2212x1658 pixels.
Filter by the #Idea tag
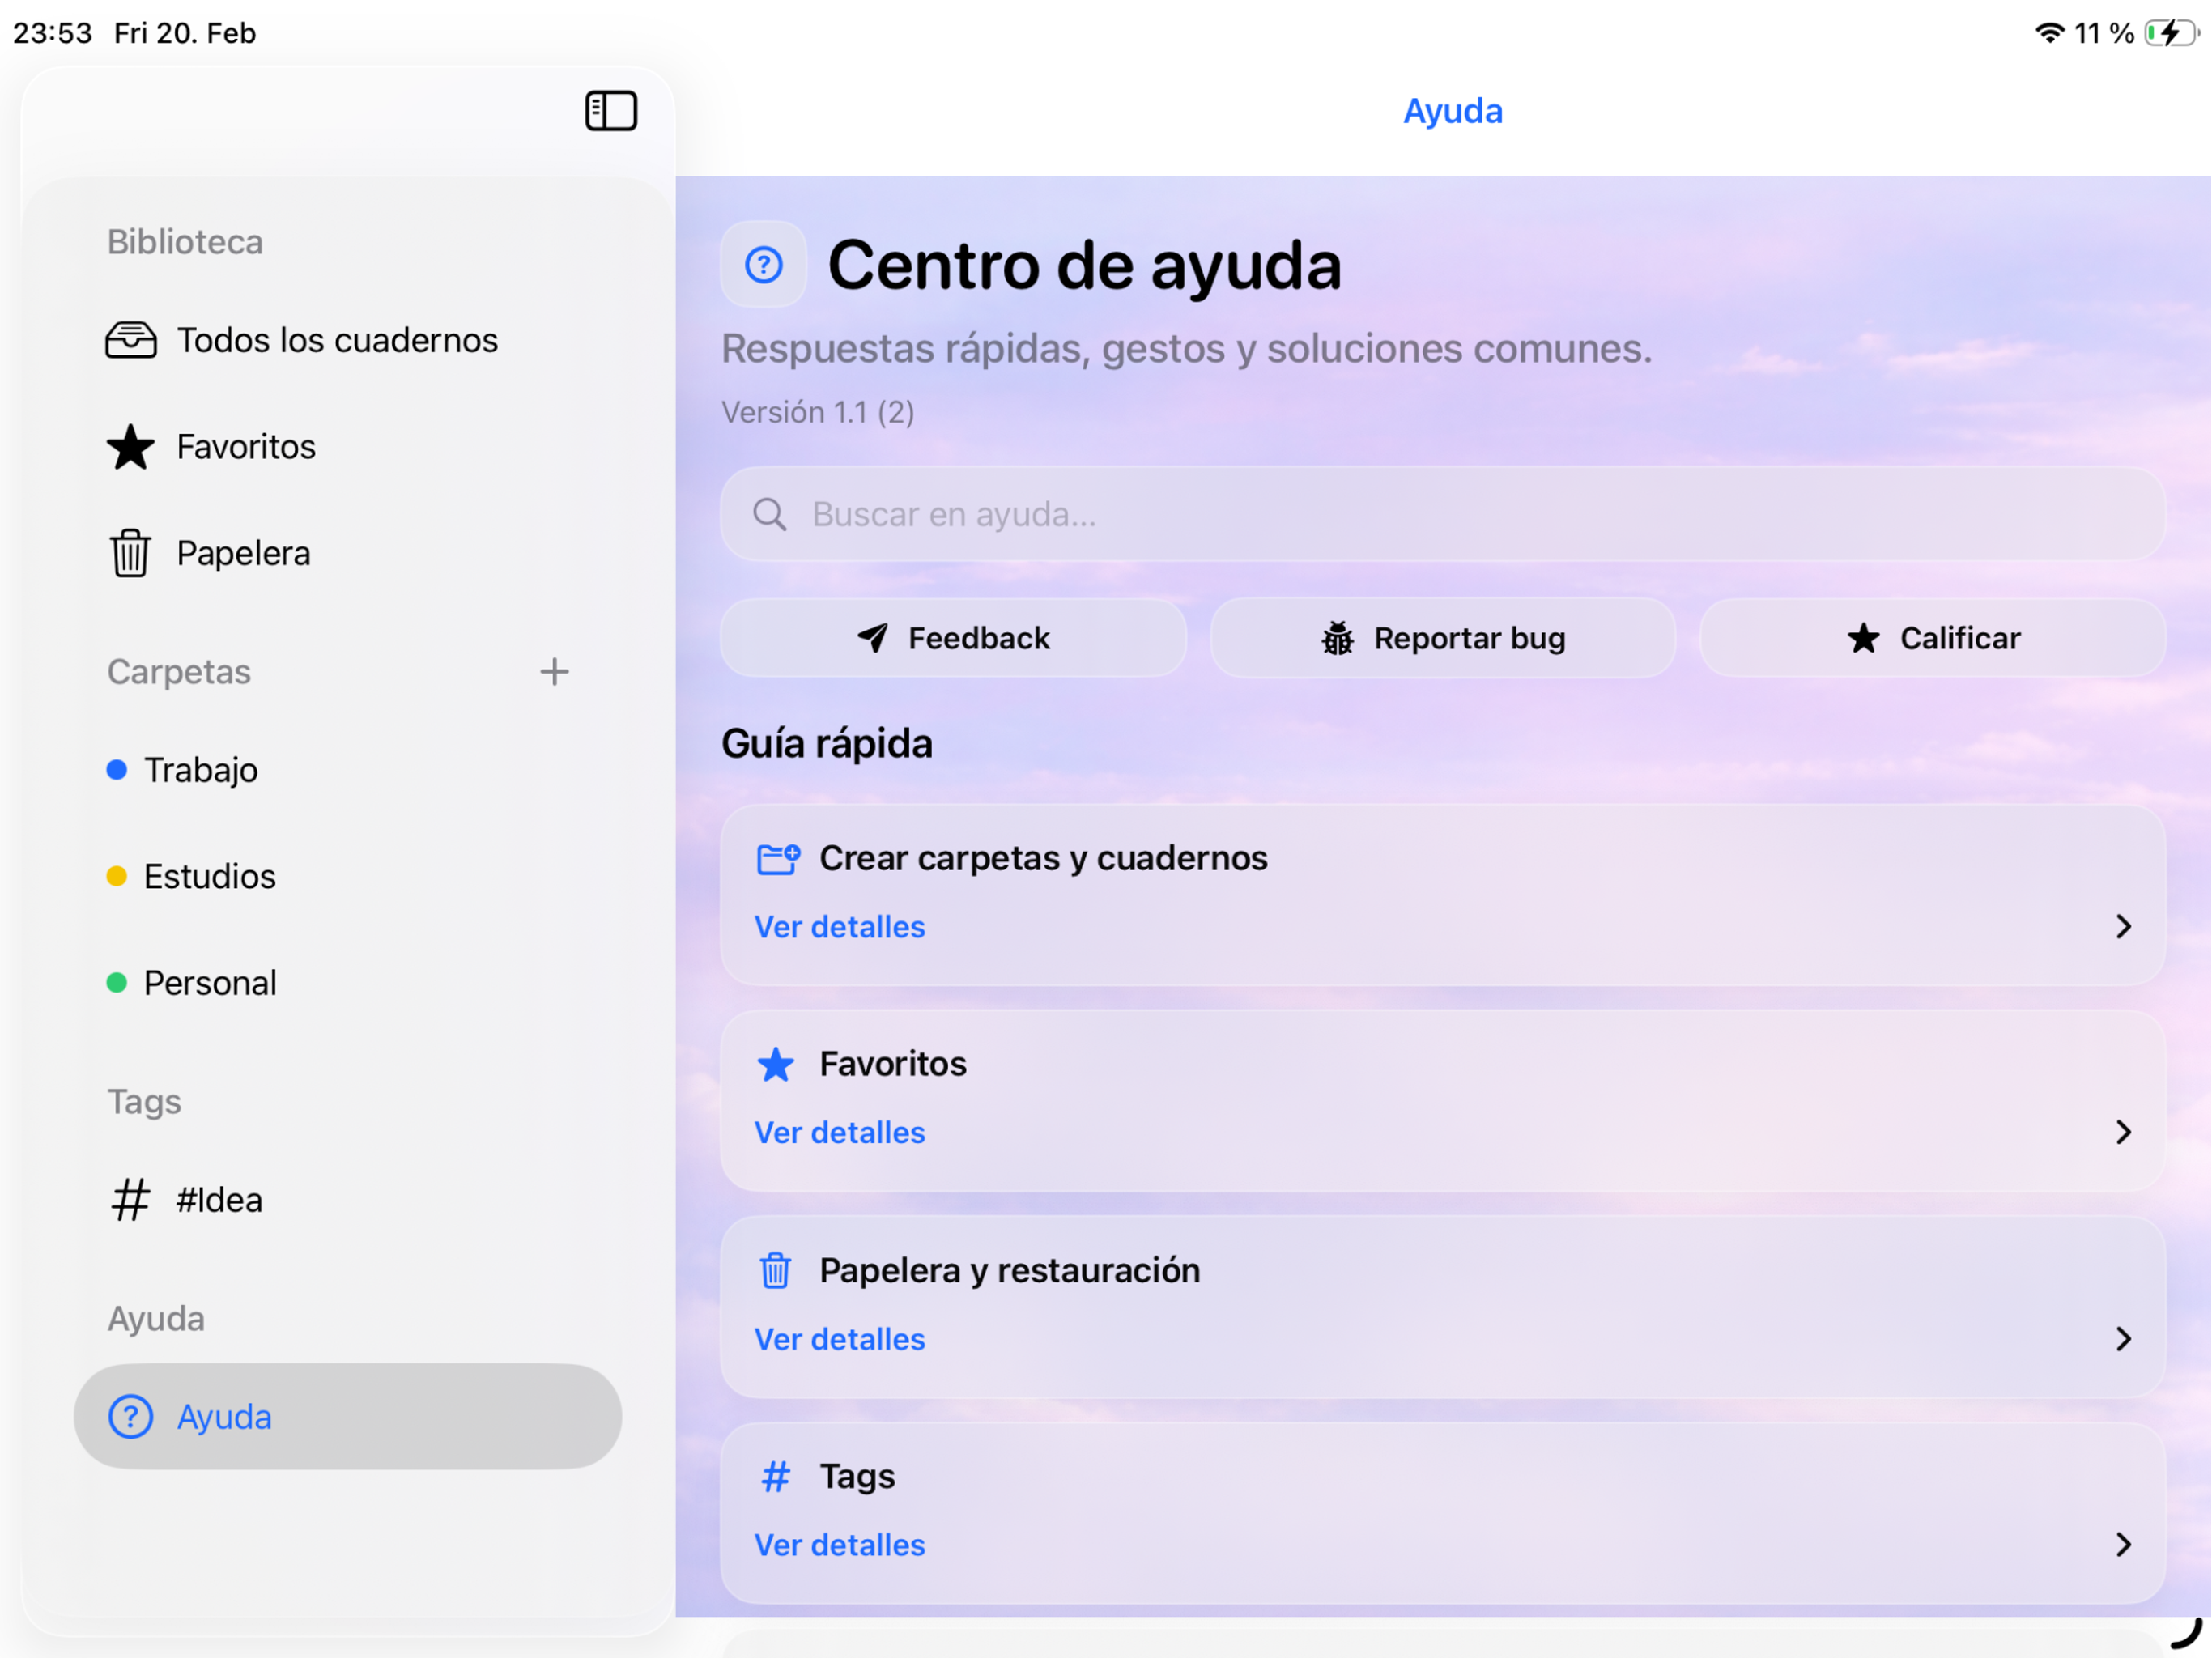click(348, 1200)
